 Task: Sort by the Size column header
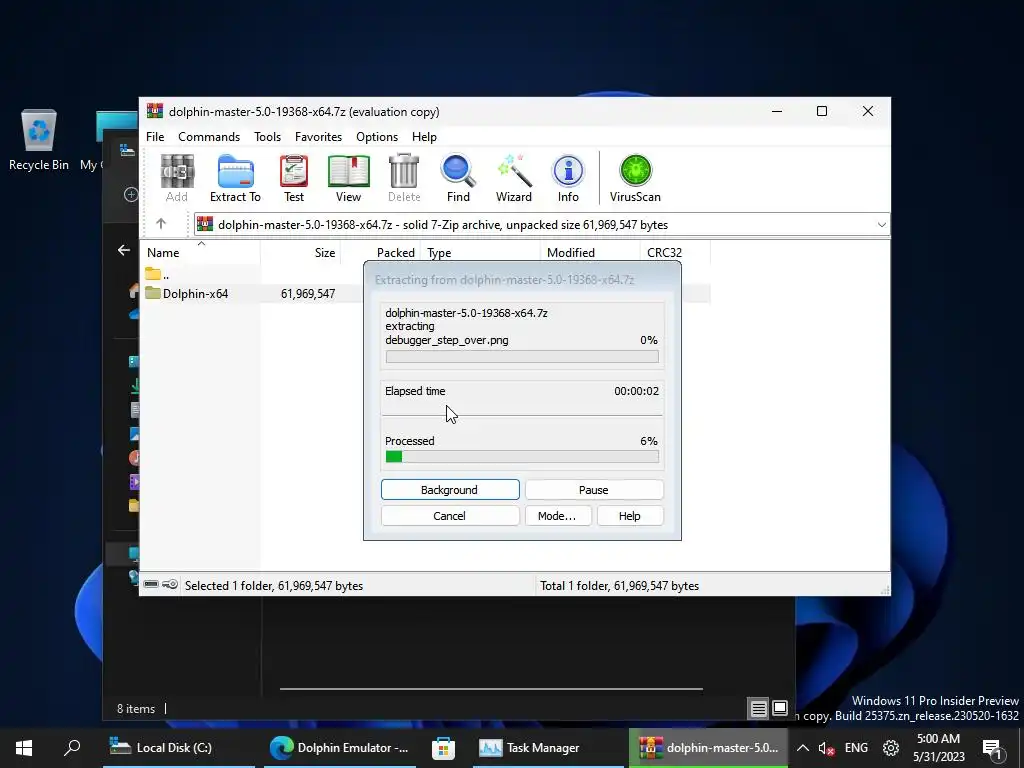[300, 252]
